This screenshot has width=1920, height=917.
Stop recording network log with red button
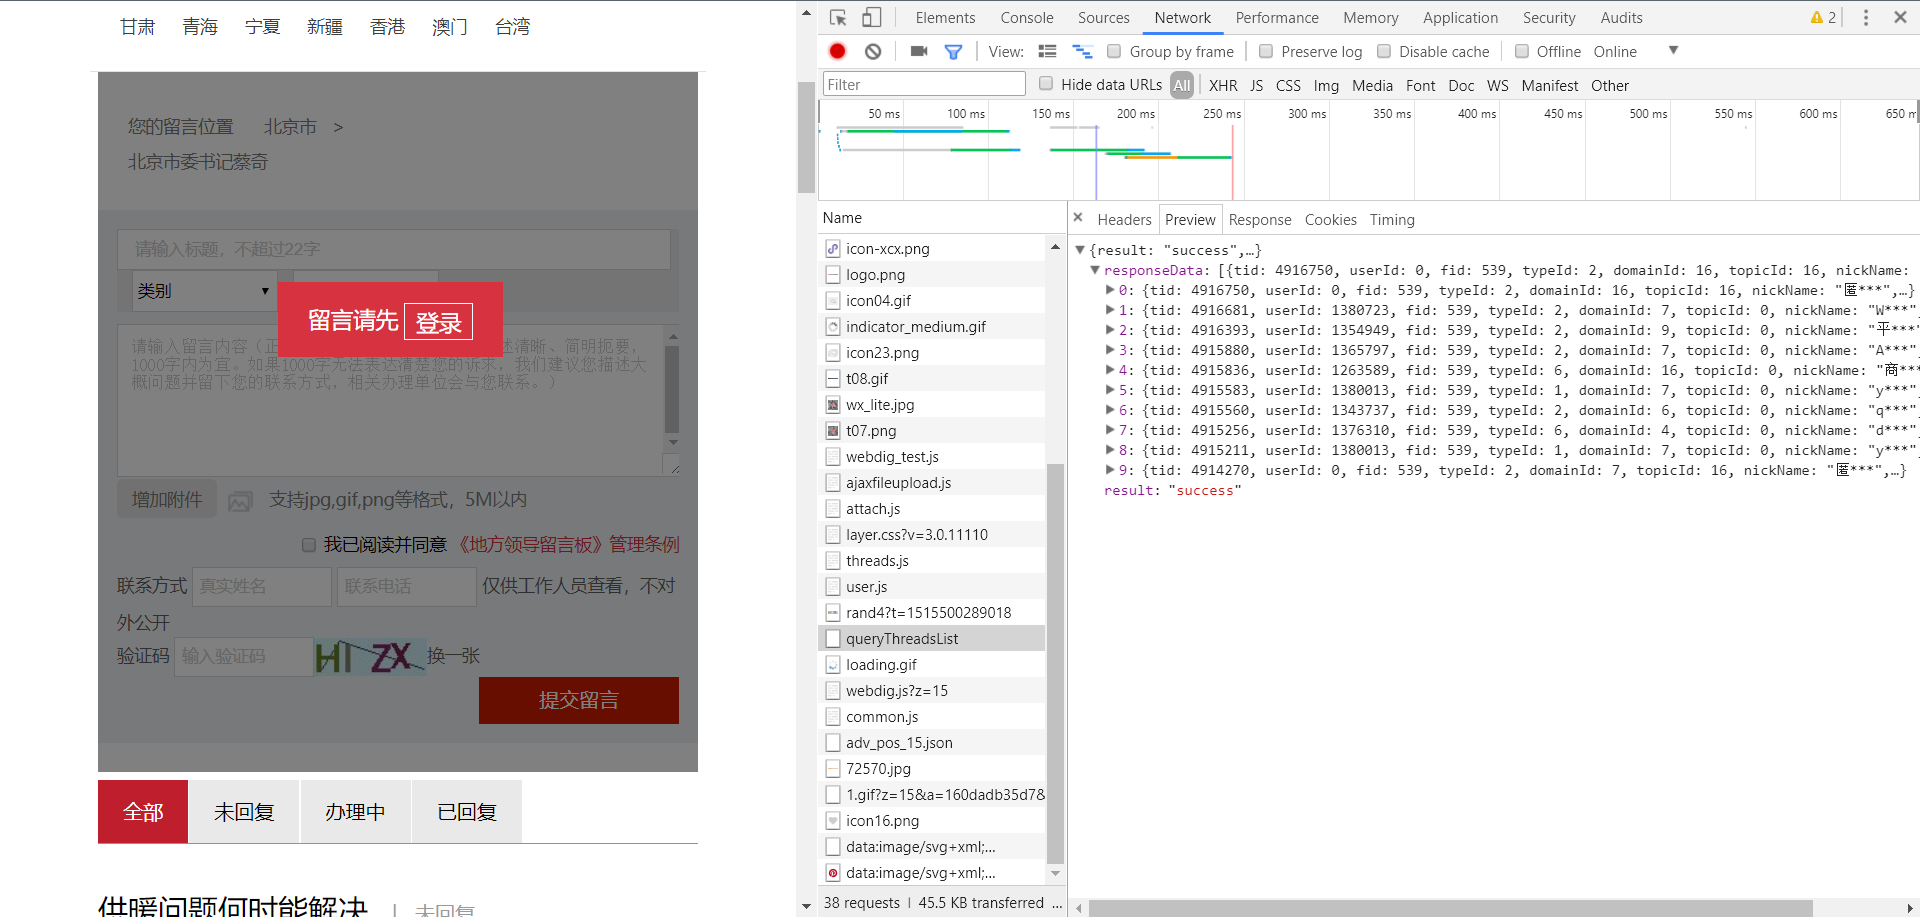[x=838, y=51]
